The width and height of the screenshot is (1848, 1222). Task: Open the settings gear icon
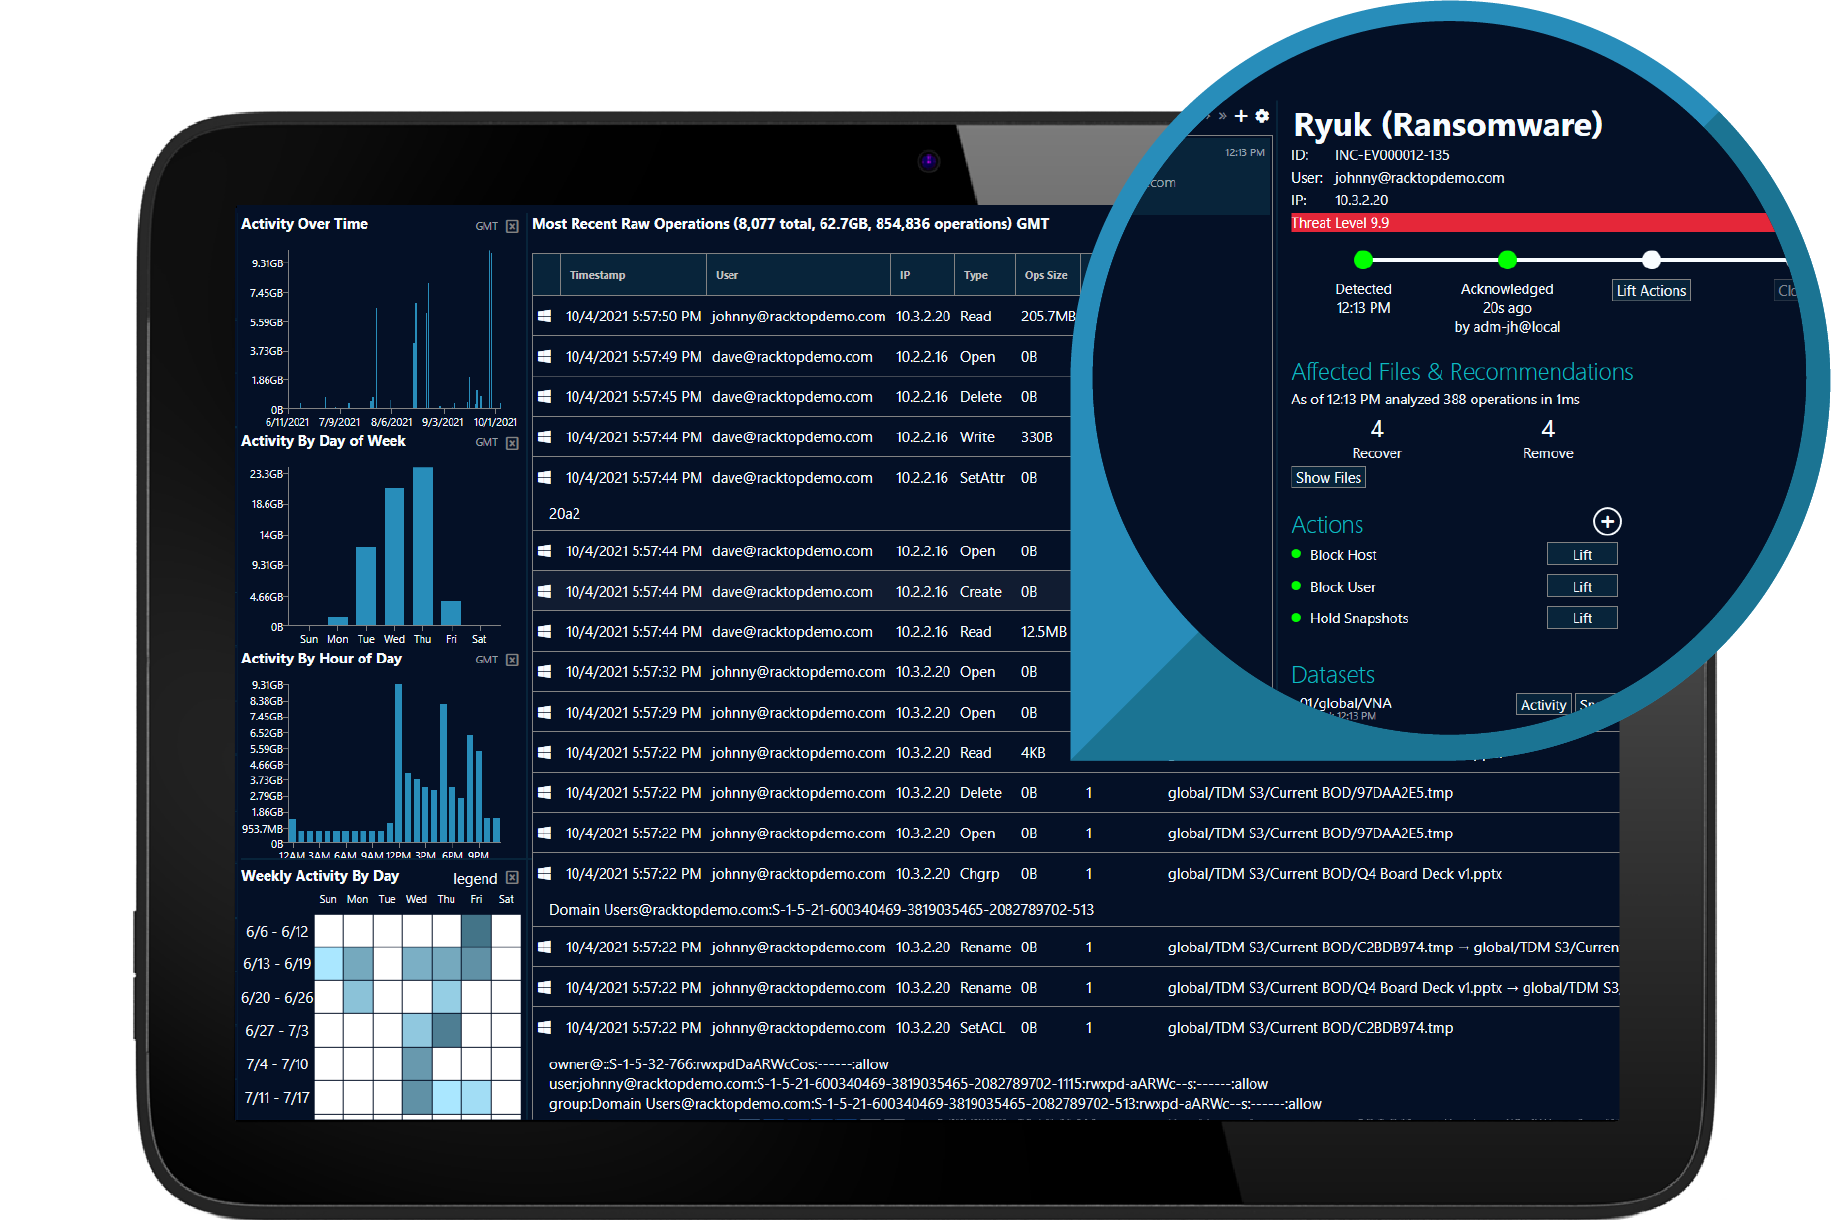pos(1262,116)
